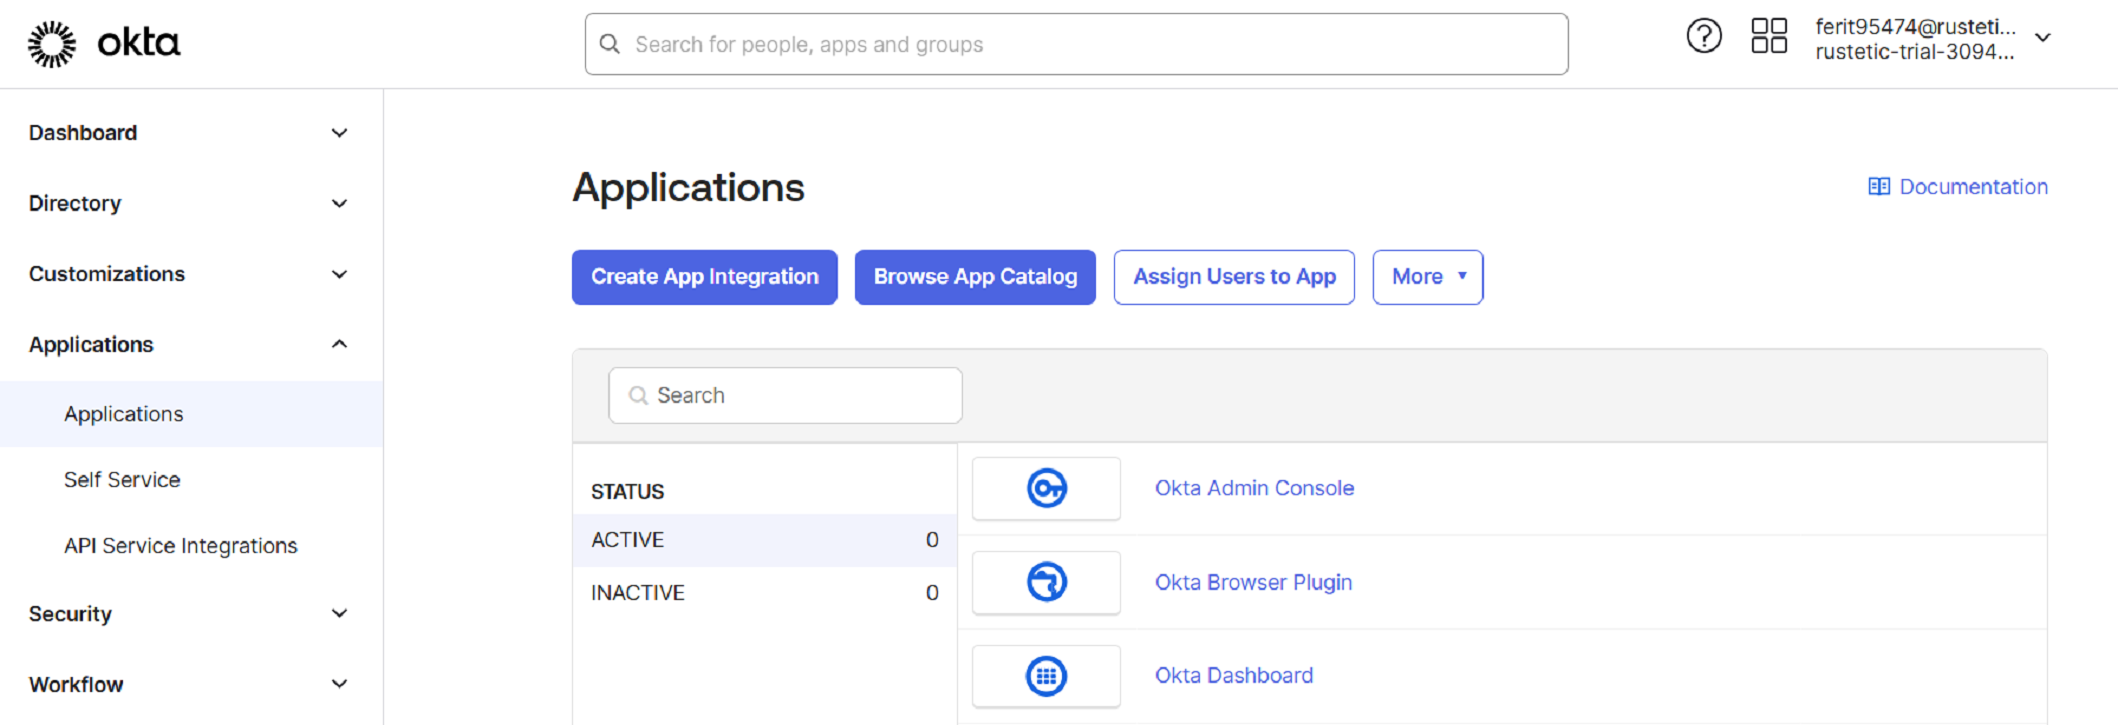The height and width of the screenshot is (725, 2118).
Task: Click the ferit95474 account name text
Action: tap(1915, 27)
